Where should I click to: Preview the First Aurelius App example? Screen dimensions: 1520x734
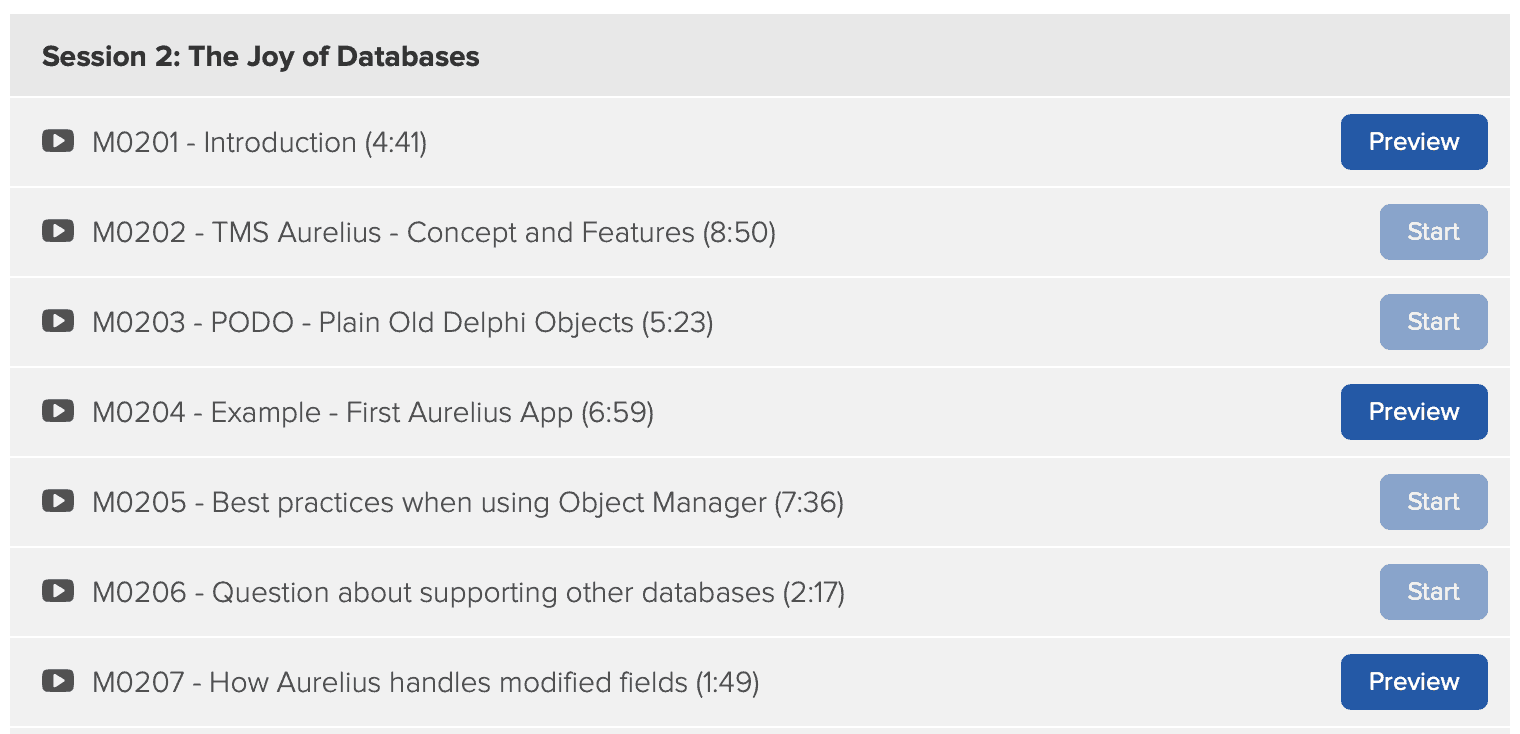click(x=1413, y=412)
